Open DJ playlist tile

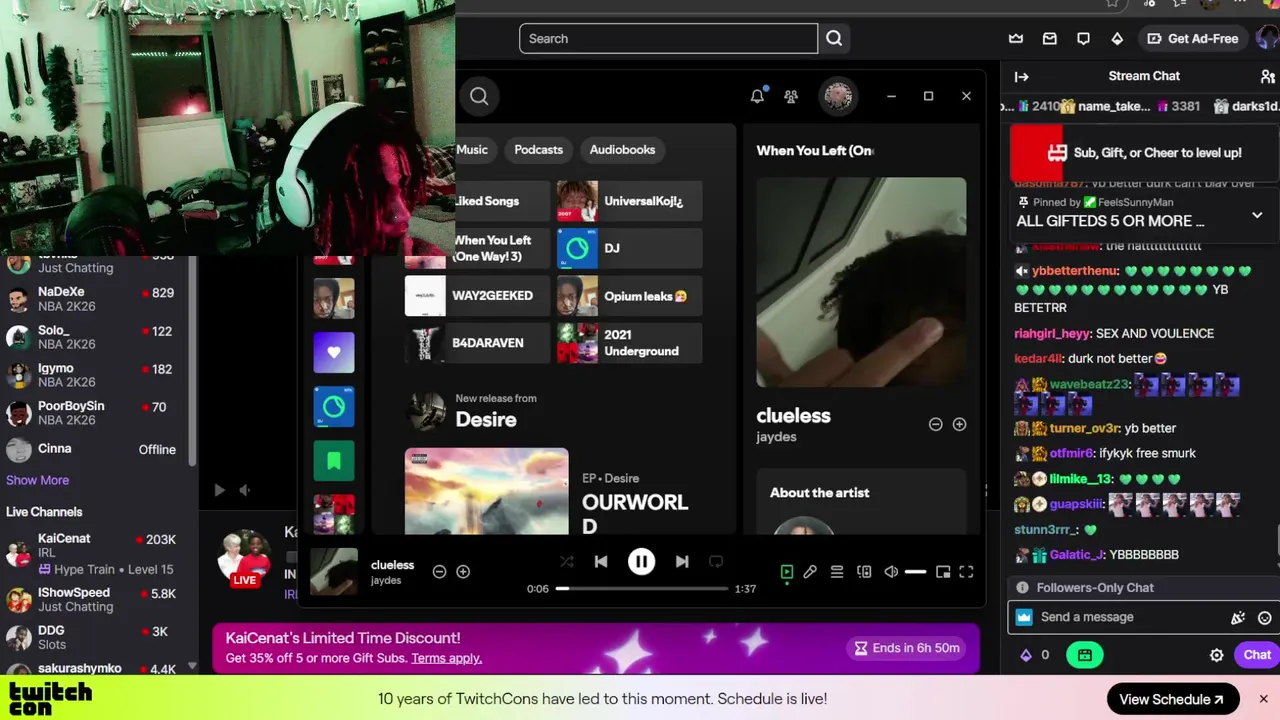(629, 248)
